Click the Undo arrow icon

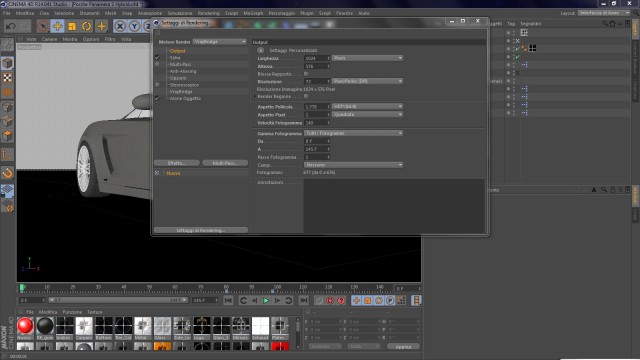pos(11,27)
